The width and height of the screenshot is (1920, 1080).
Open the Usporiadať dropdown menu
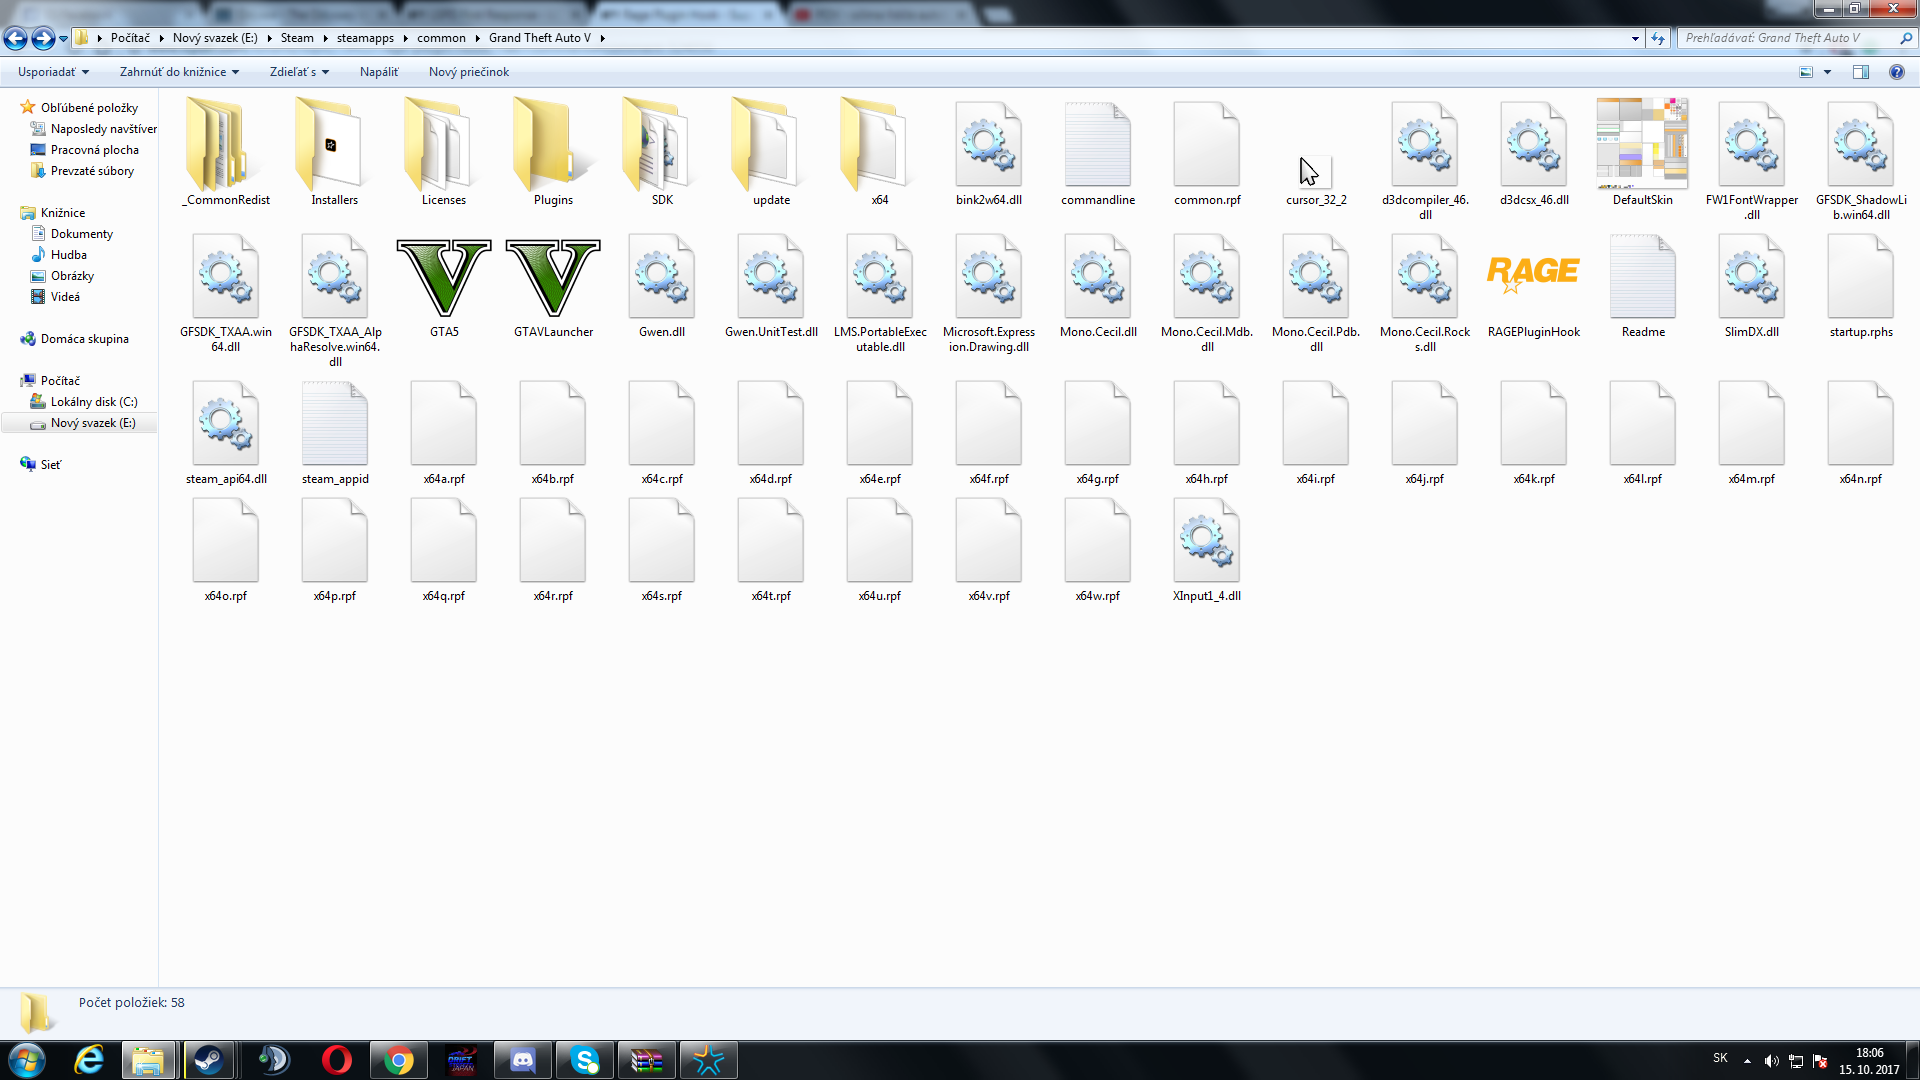point(53,72)
